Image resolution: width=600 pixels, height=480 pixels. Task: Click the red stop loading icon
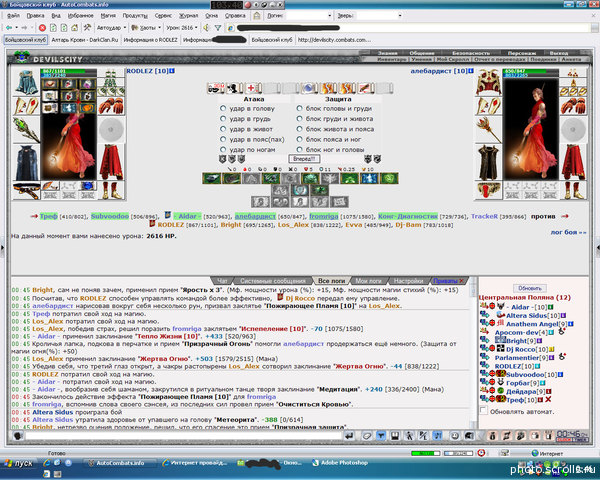pos(42,28)
